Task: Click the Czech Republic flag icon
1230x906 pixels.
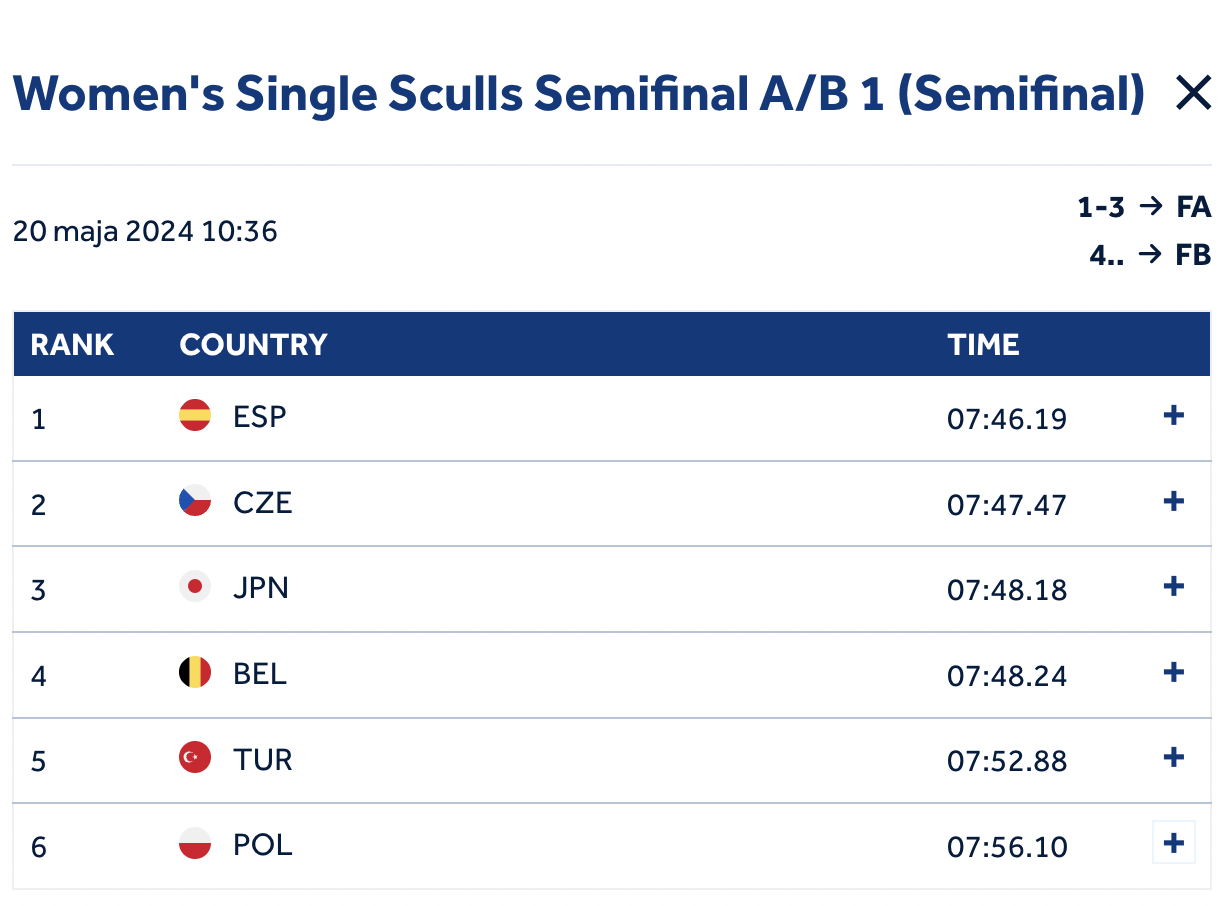Action: click(195, 501)
